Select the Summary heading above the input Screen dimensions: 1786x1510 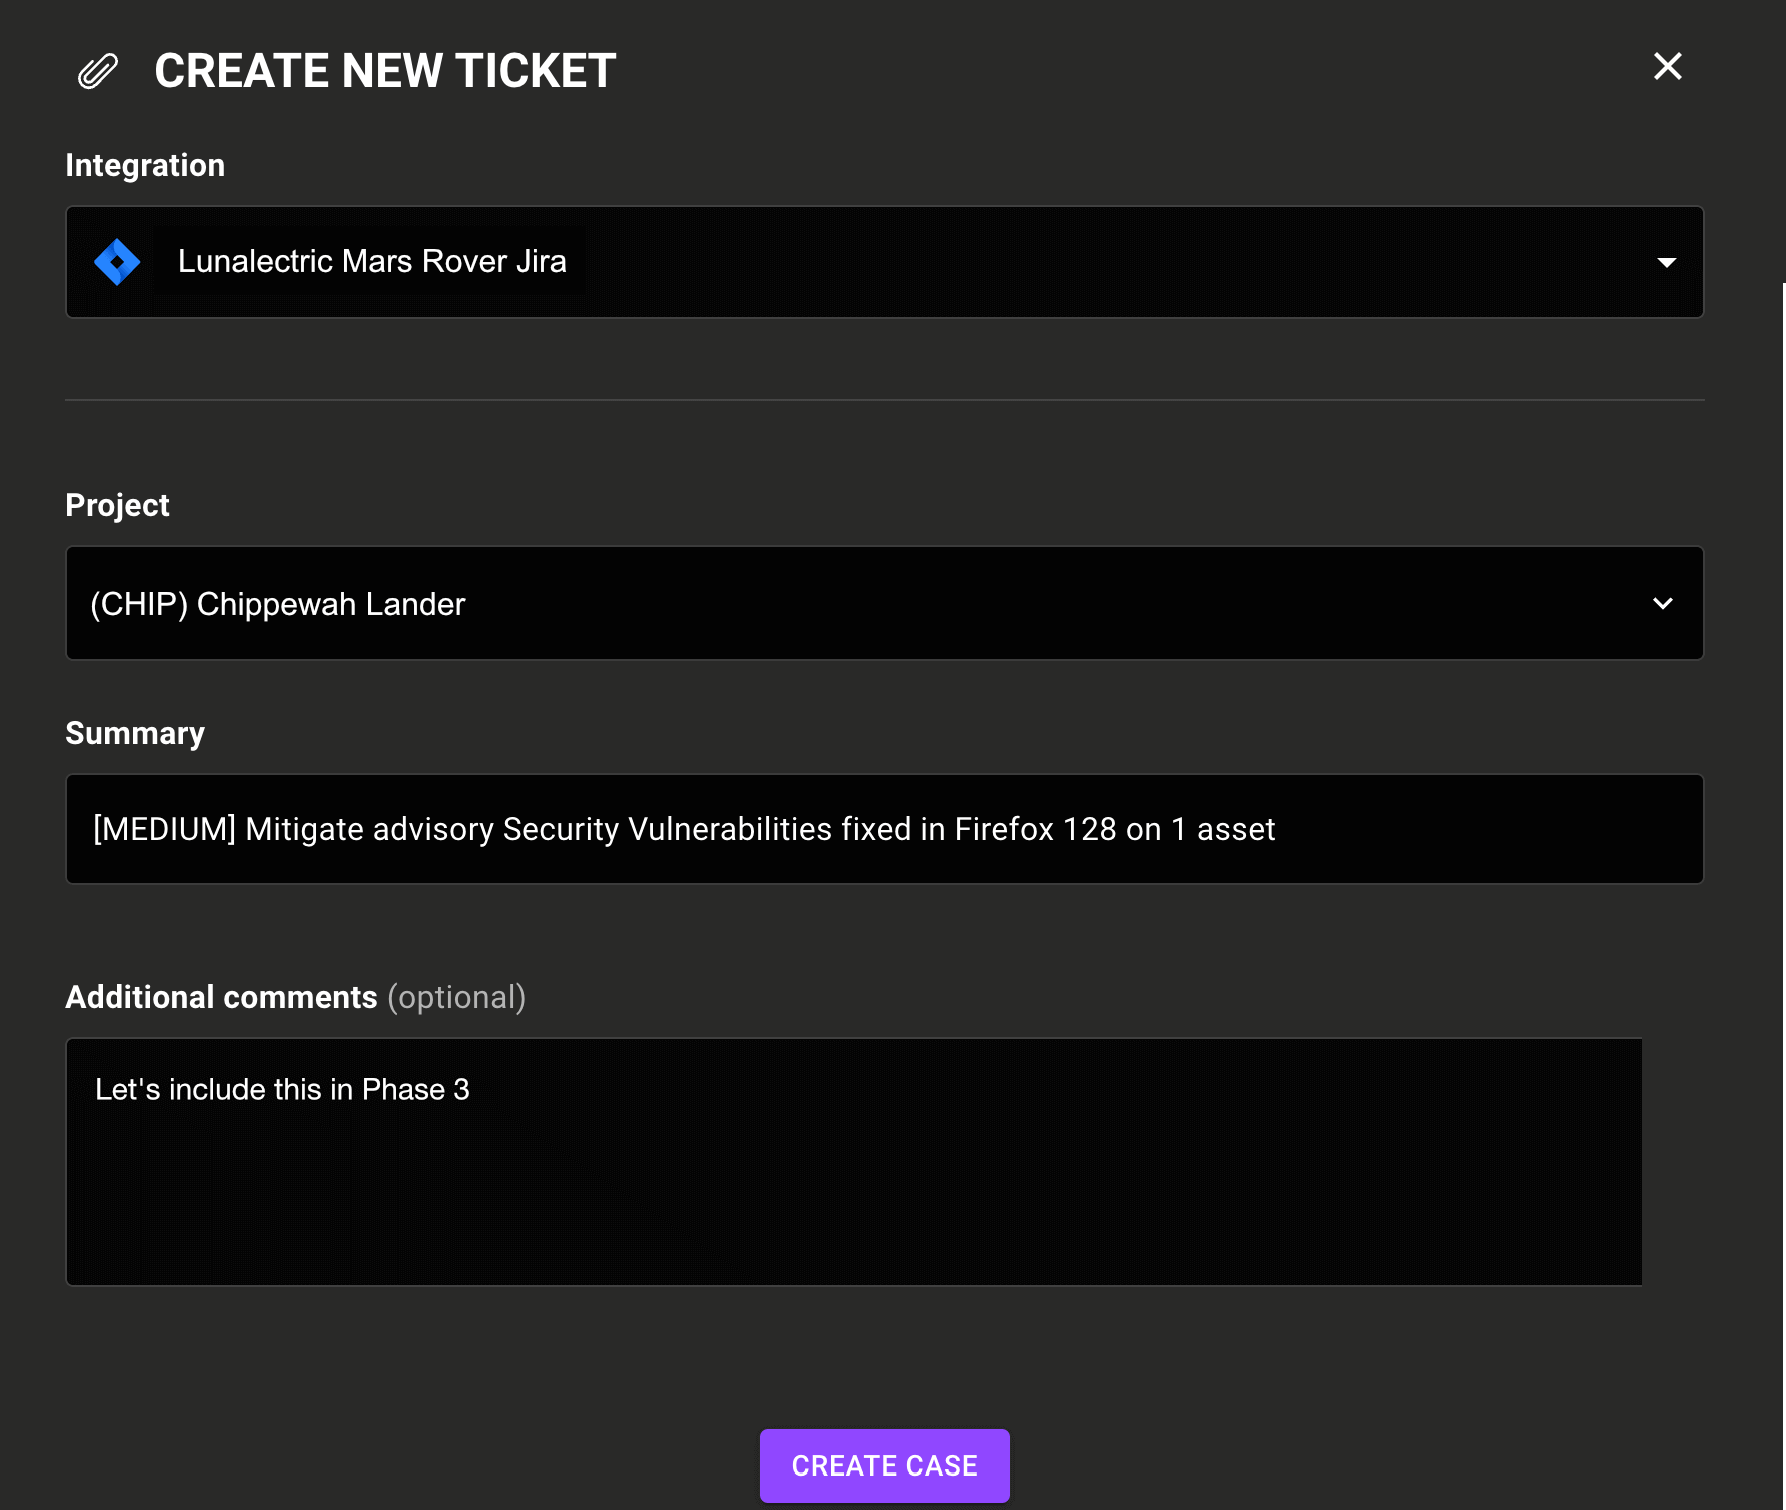(x=135, y=732)
